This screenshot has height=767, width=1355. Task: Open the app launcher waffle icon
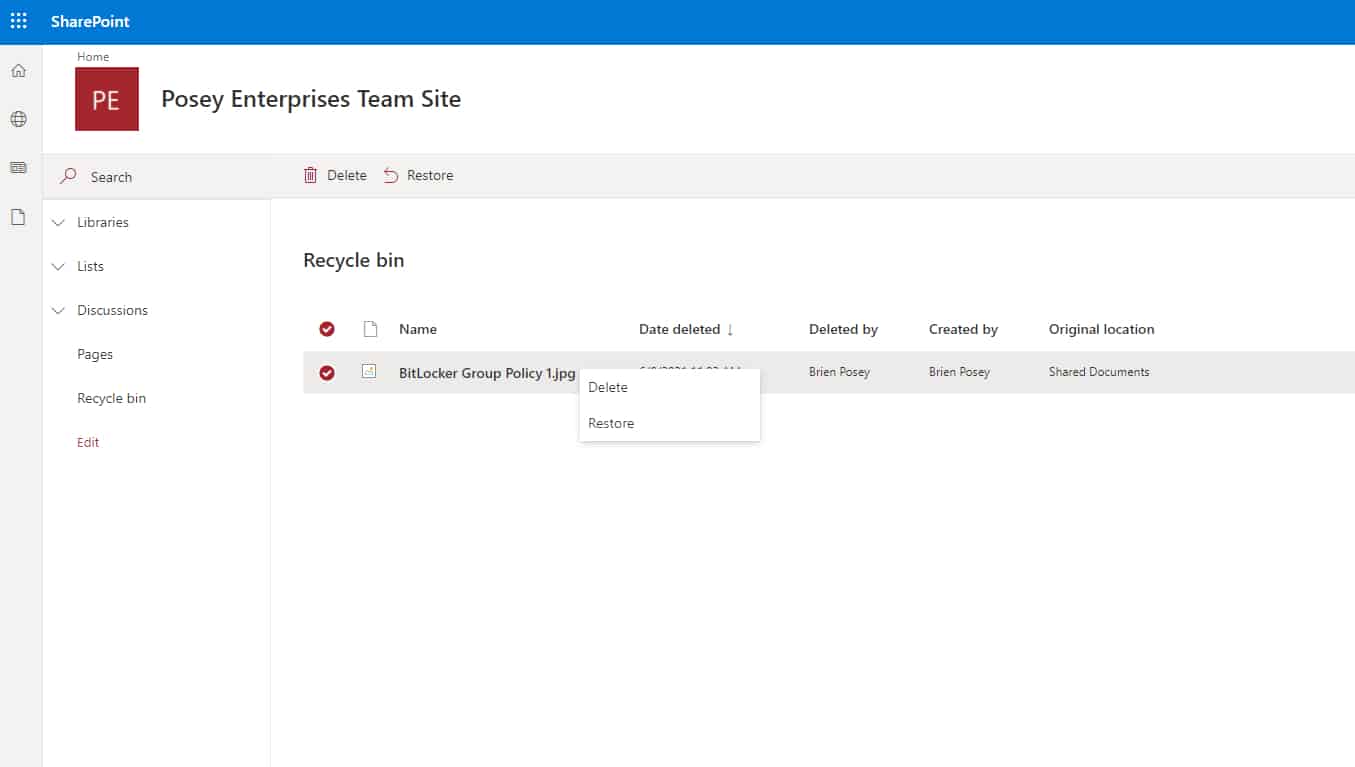click(x=19, y=21)
